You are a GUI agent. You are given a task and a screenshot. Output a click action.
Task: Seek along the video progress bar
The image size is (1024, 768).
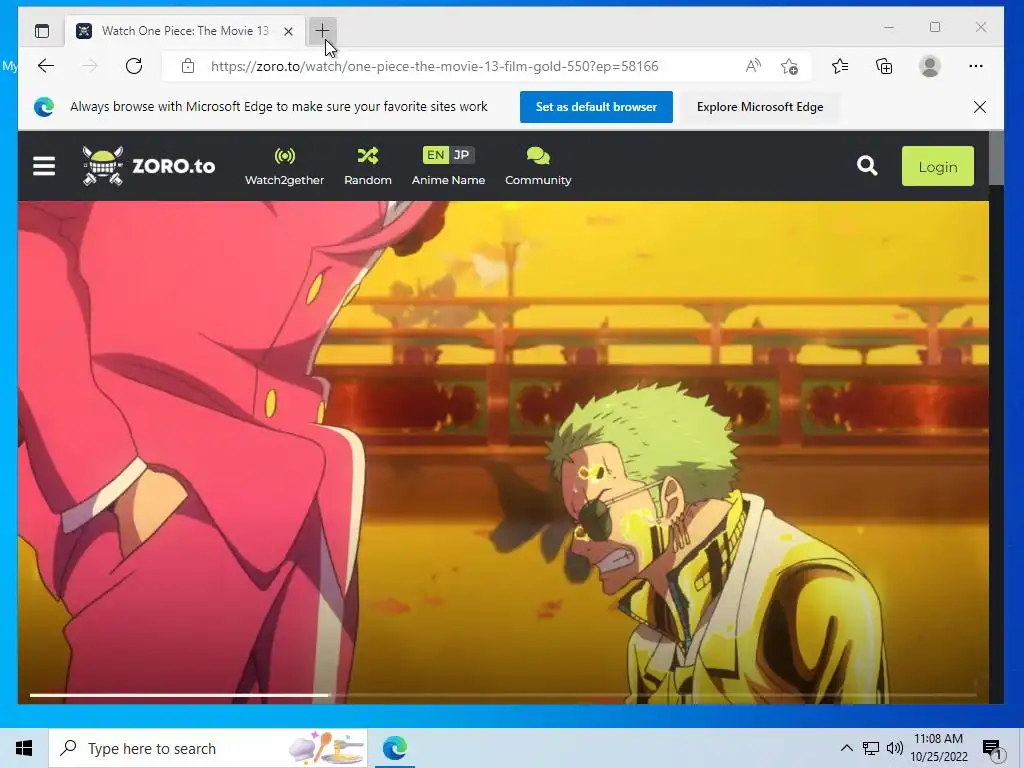[503, 695]
